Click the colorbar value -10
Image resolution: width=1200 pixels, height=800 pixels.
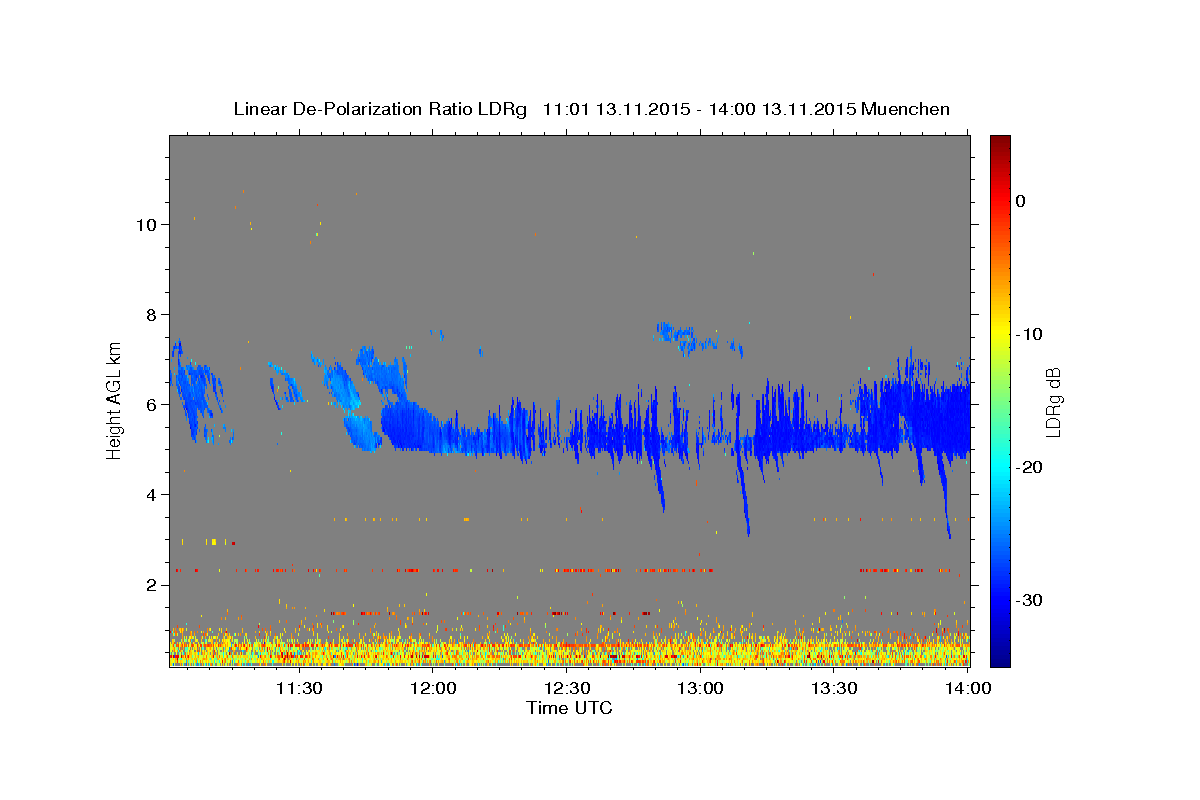1029,334
